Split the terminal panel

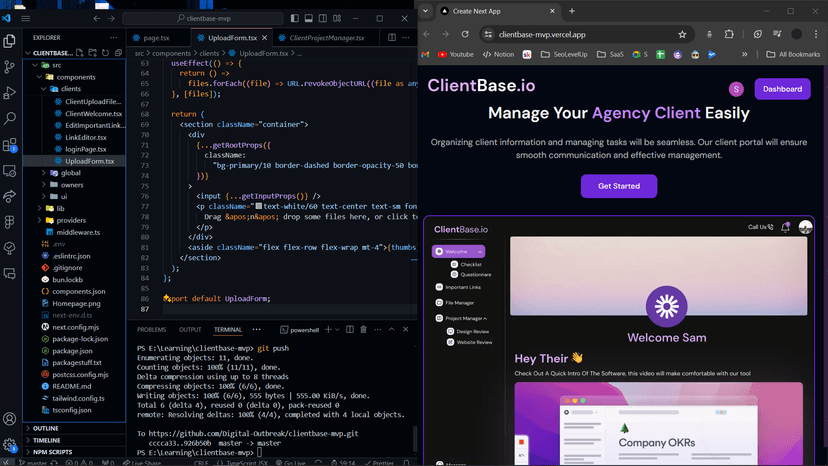[x=350, y=329]
